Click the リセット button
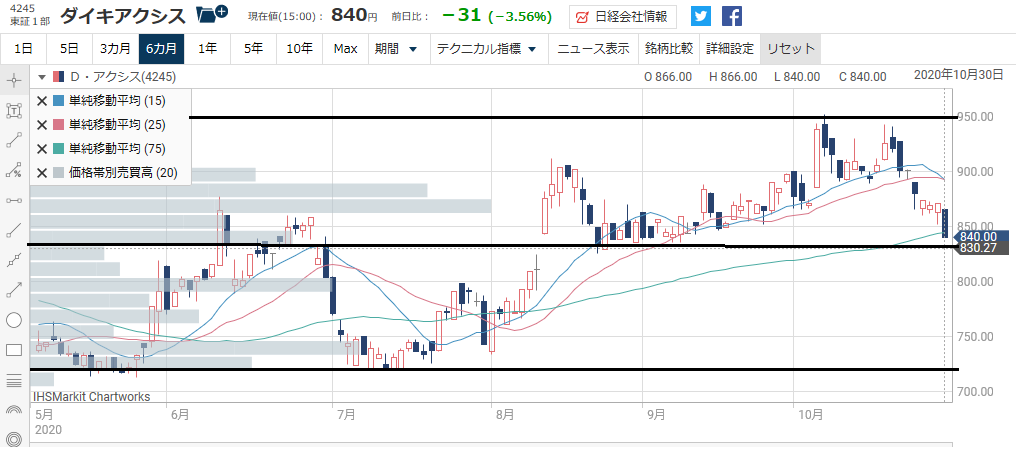Viewport: 1016px width, 462px height. 791,49
